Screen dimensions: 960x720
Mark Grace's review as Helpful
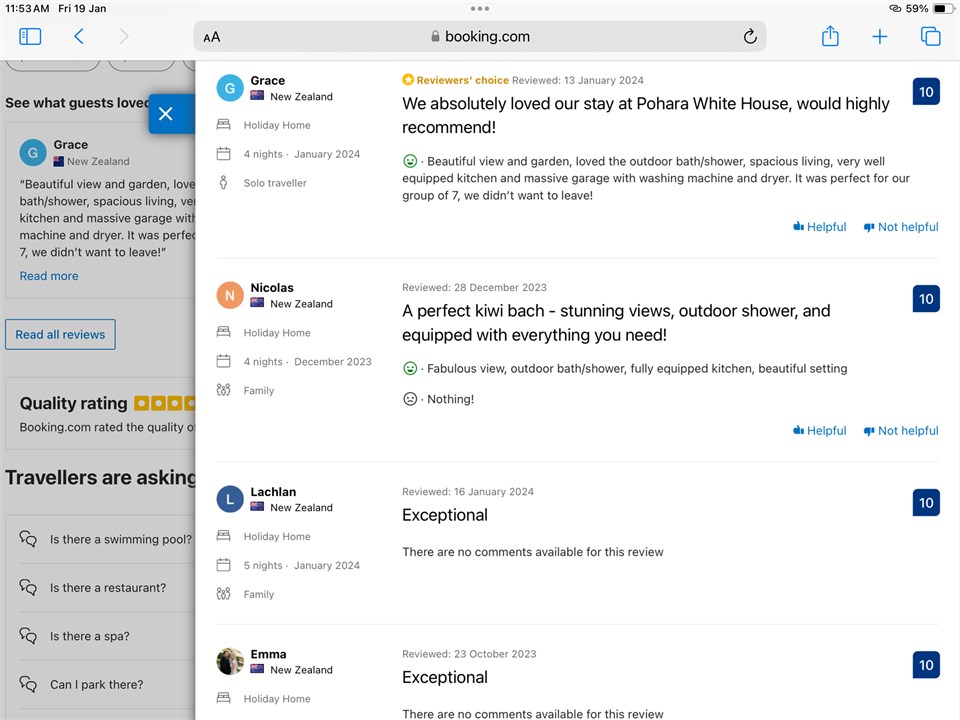[819, 227]
